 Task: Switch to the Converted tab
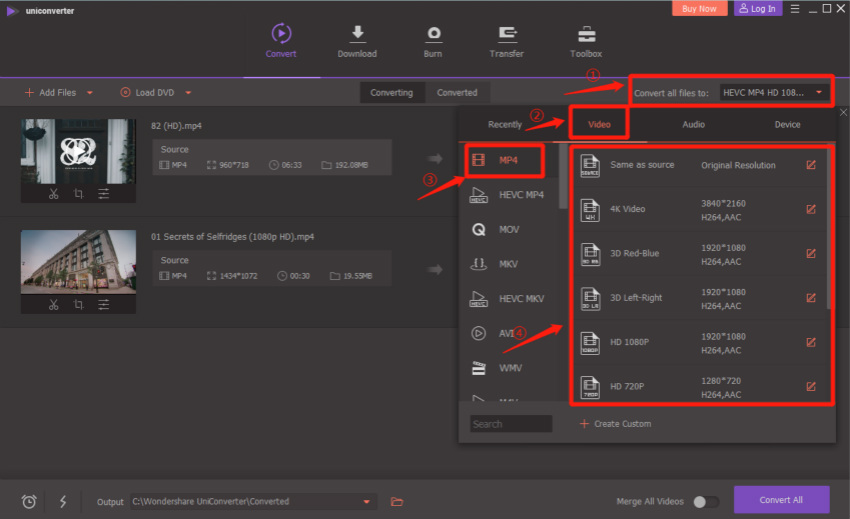click(x=457, y=93)
